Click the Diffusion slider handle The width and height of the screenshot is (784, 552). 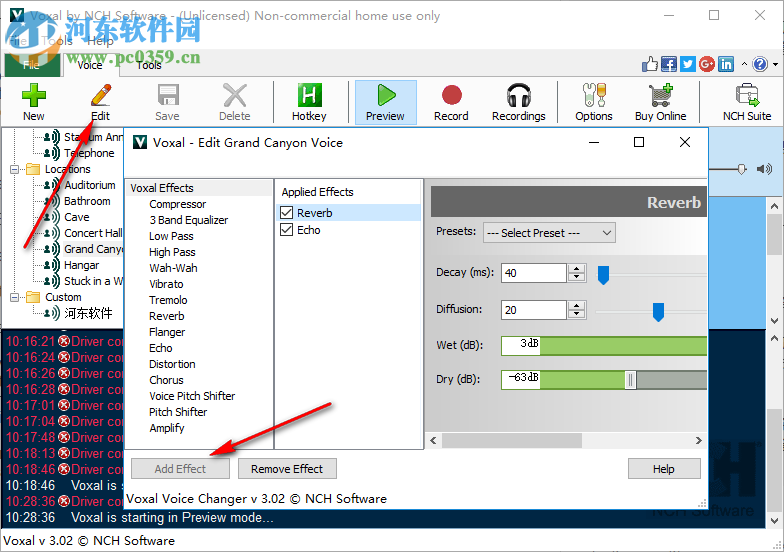(x=658, y=312)
